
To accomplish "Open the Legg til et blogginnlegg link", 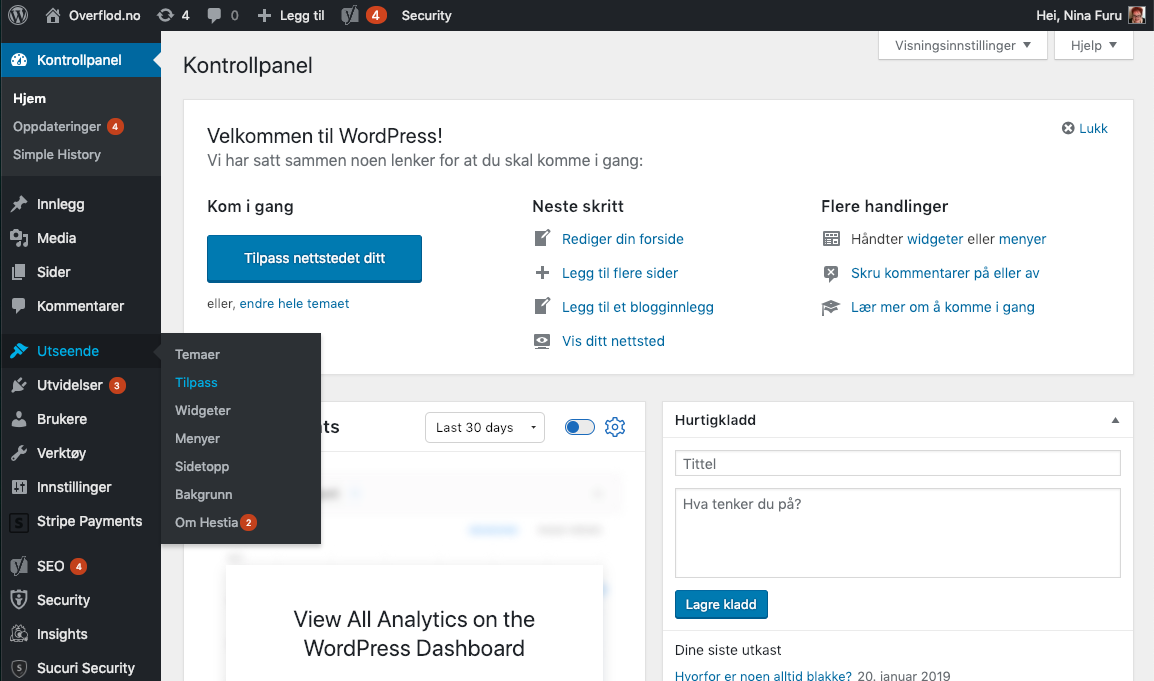I will point(638,307).
